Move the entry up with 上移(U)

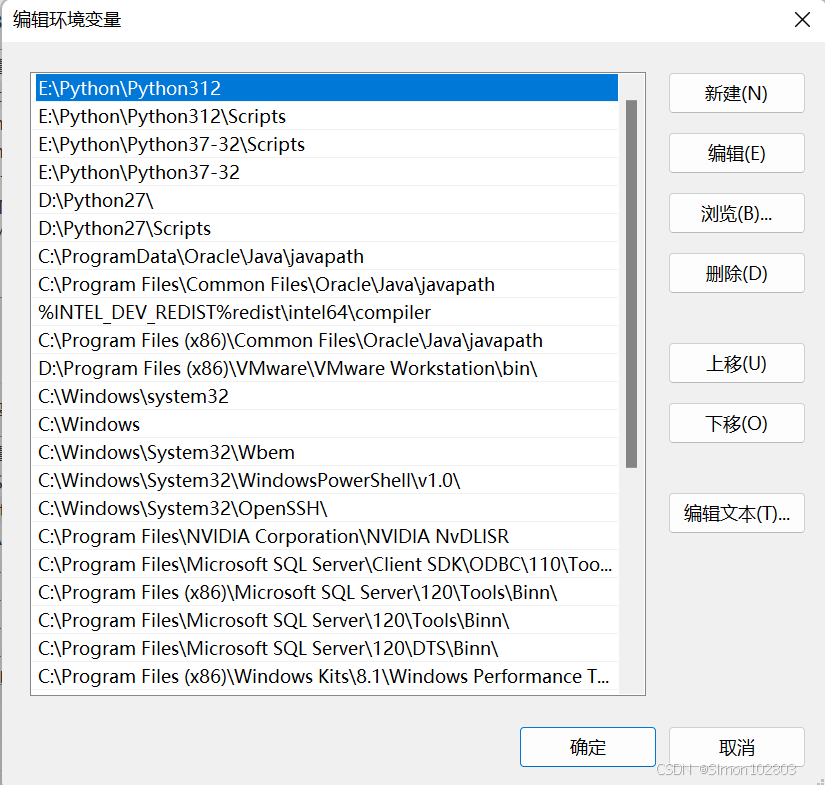pyautogui.click(x=737, y=363)
